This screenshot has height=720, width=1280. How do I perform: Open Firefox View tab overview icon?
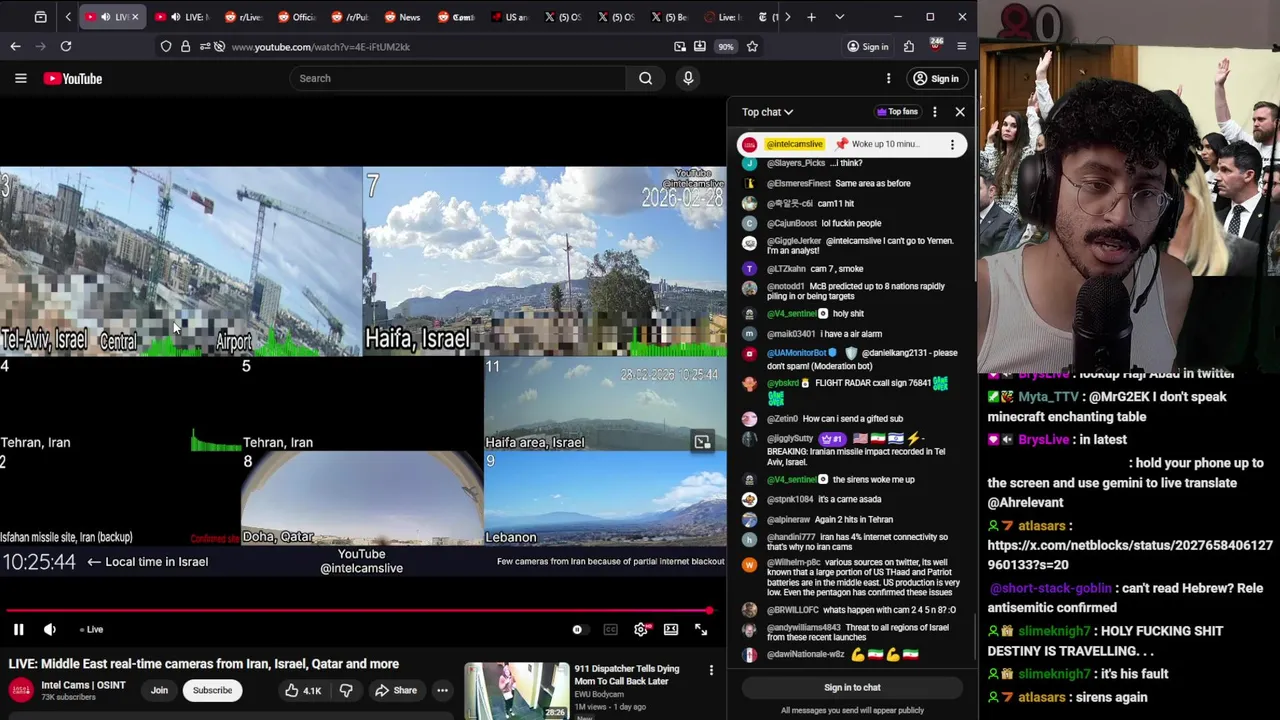[x=40, y=17]
